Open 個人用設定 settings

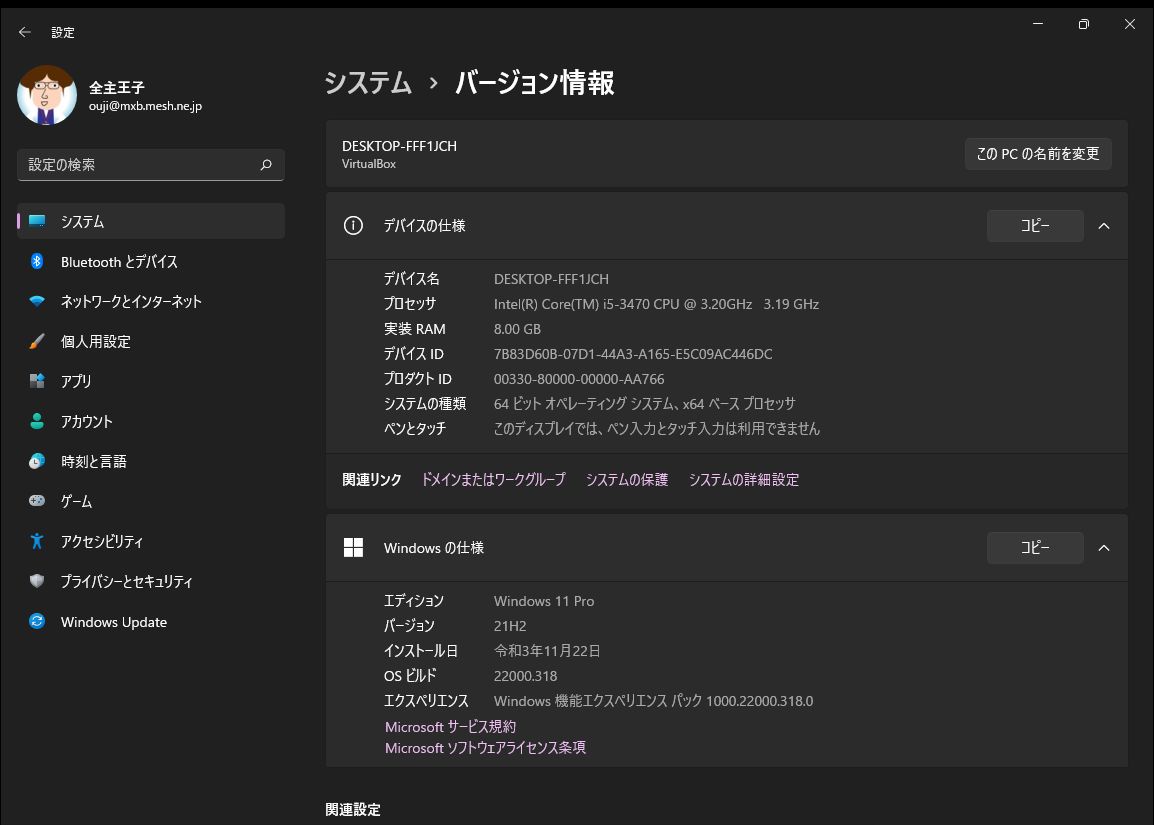pos(151,341)
